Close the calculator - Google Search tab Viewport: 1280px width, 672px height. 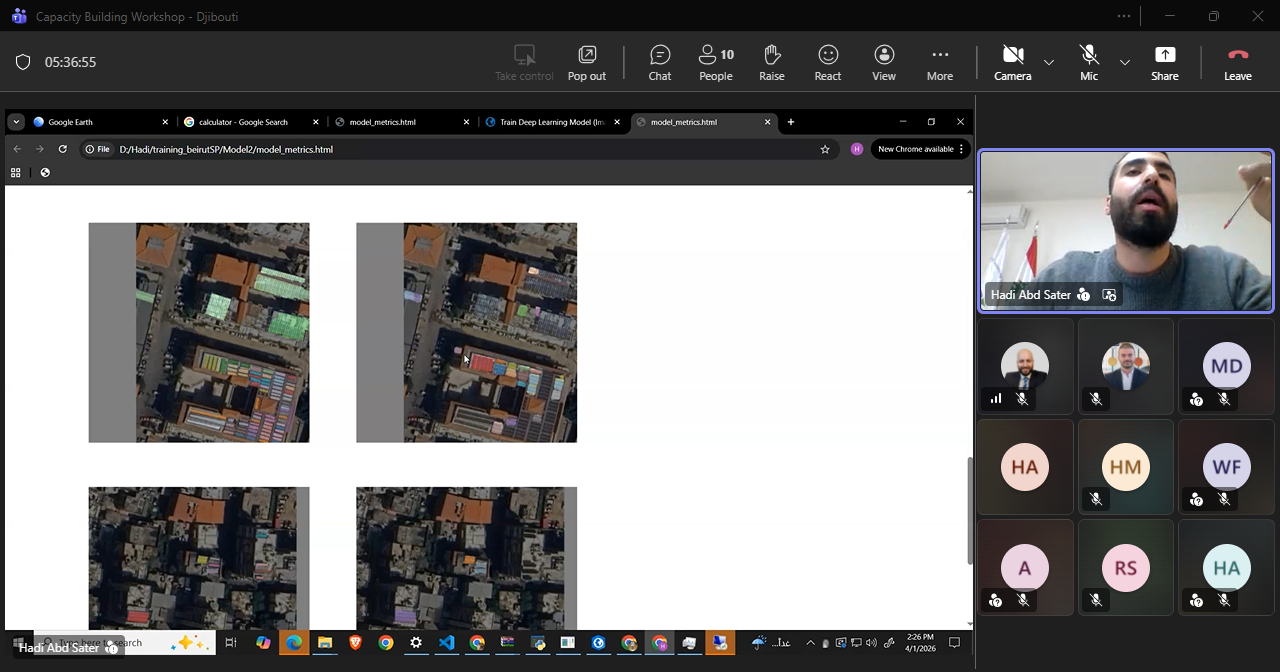point(316,122)
